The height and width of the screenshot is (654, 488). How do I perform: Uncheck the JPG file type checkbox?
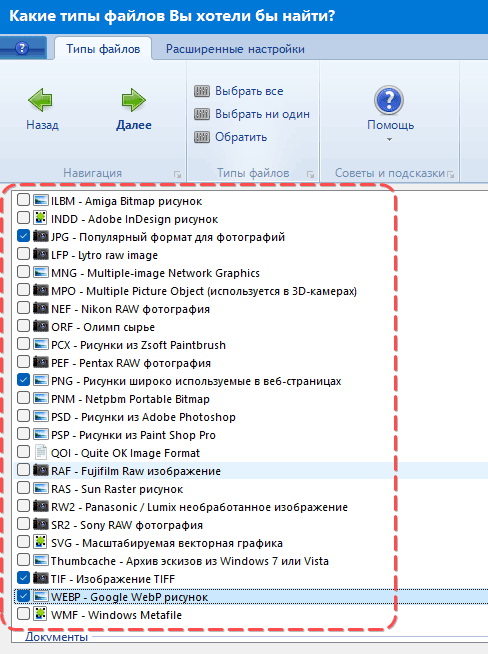23,236
